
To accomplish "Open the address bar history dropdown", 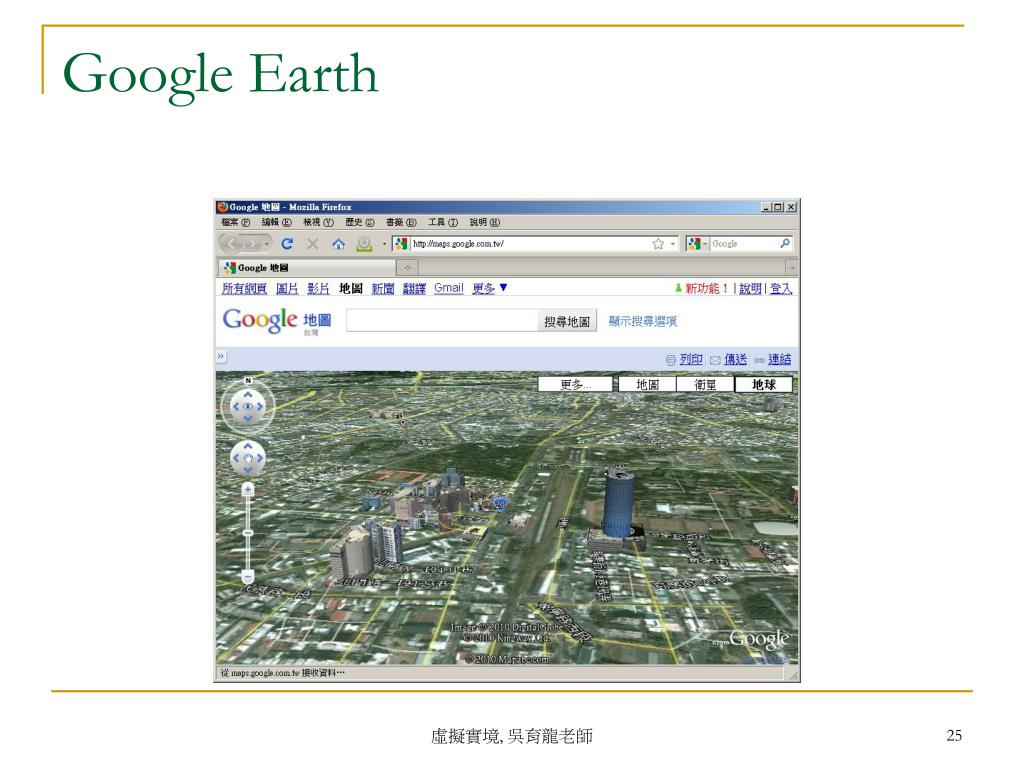I will click(673, 244).
